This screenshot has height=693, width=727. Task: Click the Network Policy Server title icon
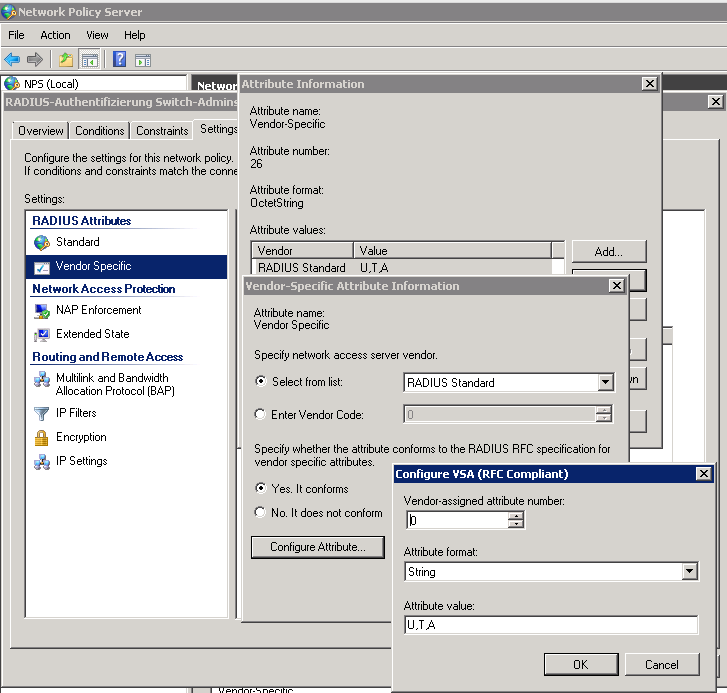coord(8,12)
